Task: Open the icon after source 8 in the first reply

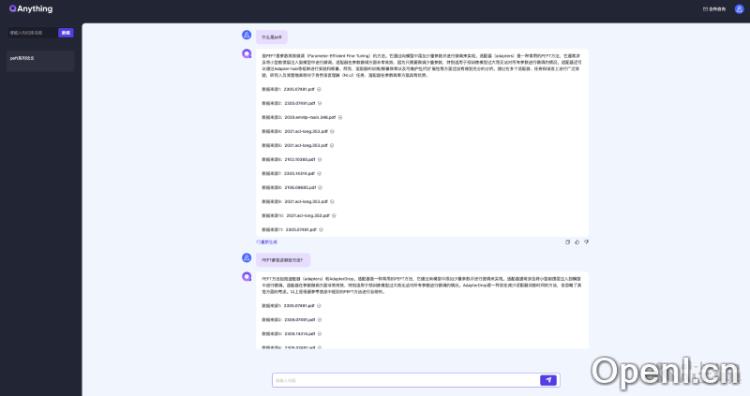Action: pos(320,187)
